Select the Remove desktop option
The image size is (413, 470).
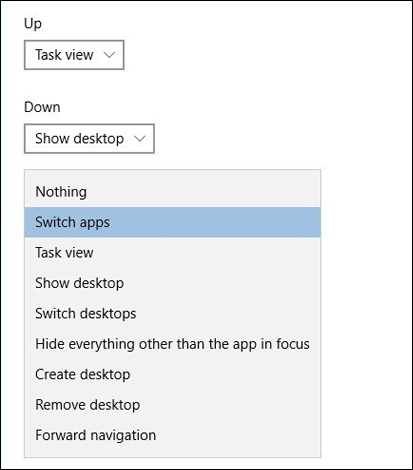click(x=172, y=405)
